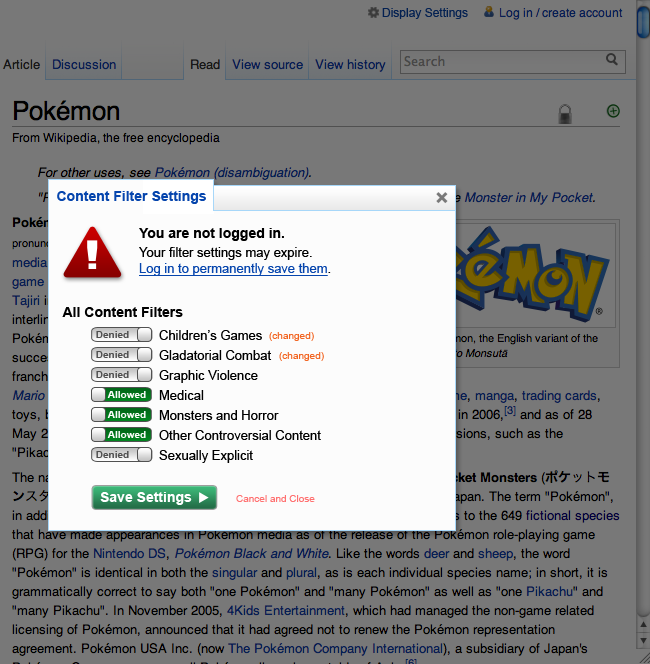Close the Content Filter Settings dialog
The height and width of the screenshot is (664, 650).
[x=442, y=197]
